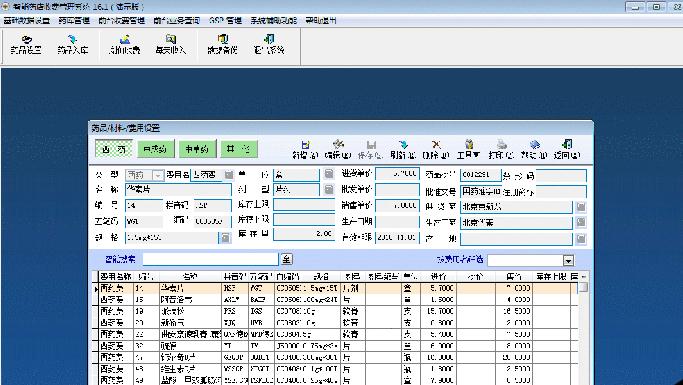Viewport: 683px width, 385px height.
Task: Expand the 类型 combo box
Action: click(x=158, y=175)
